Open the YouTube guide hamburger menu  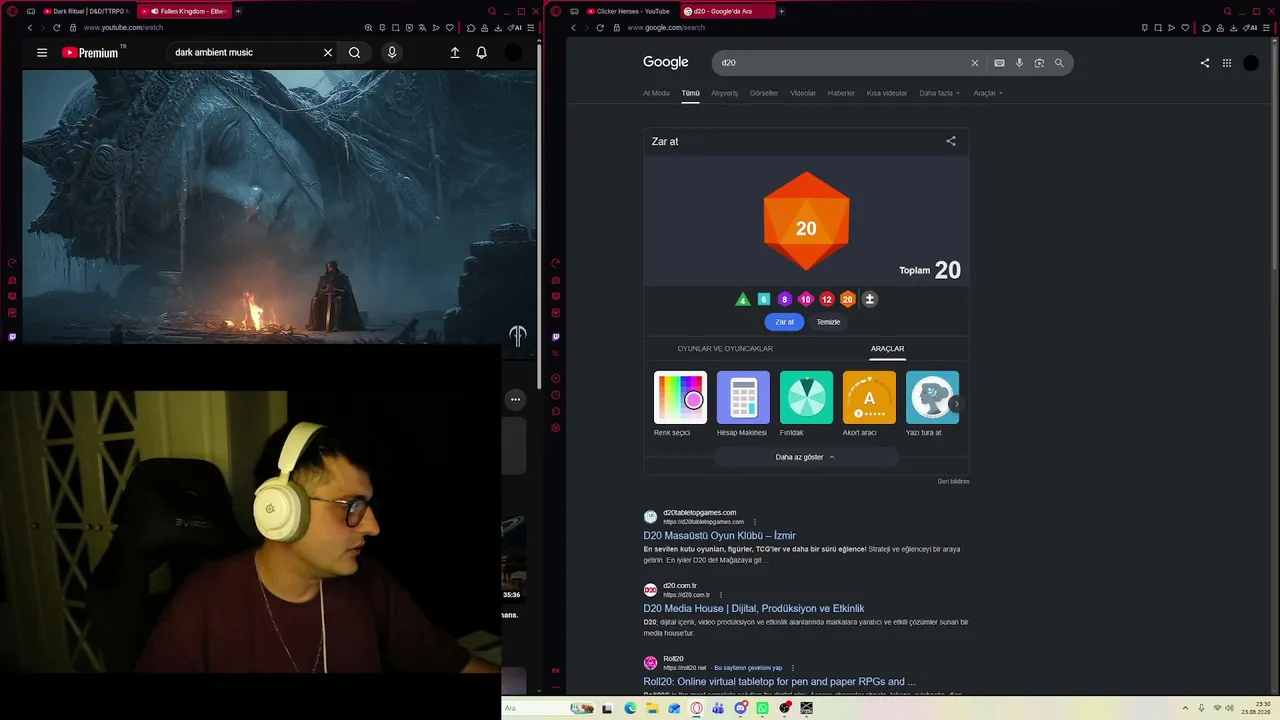pyautogui.click(x=42, y=52)
